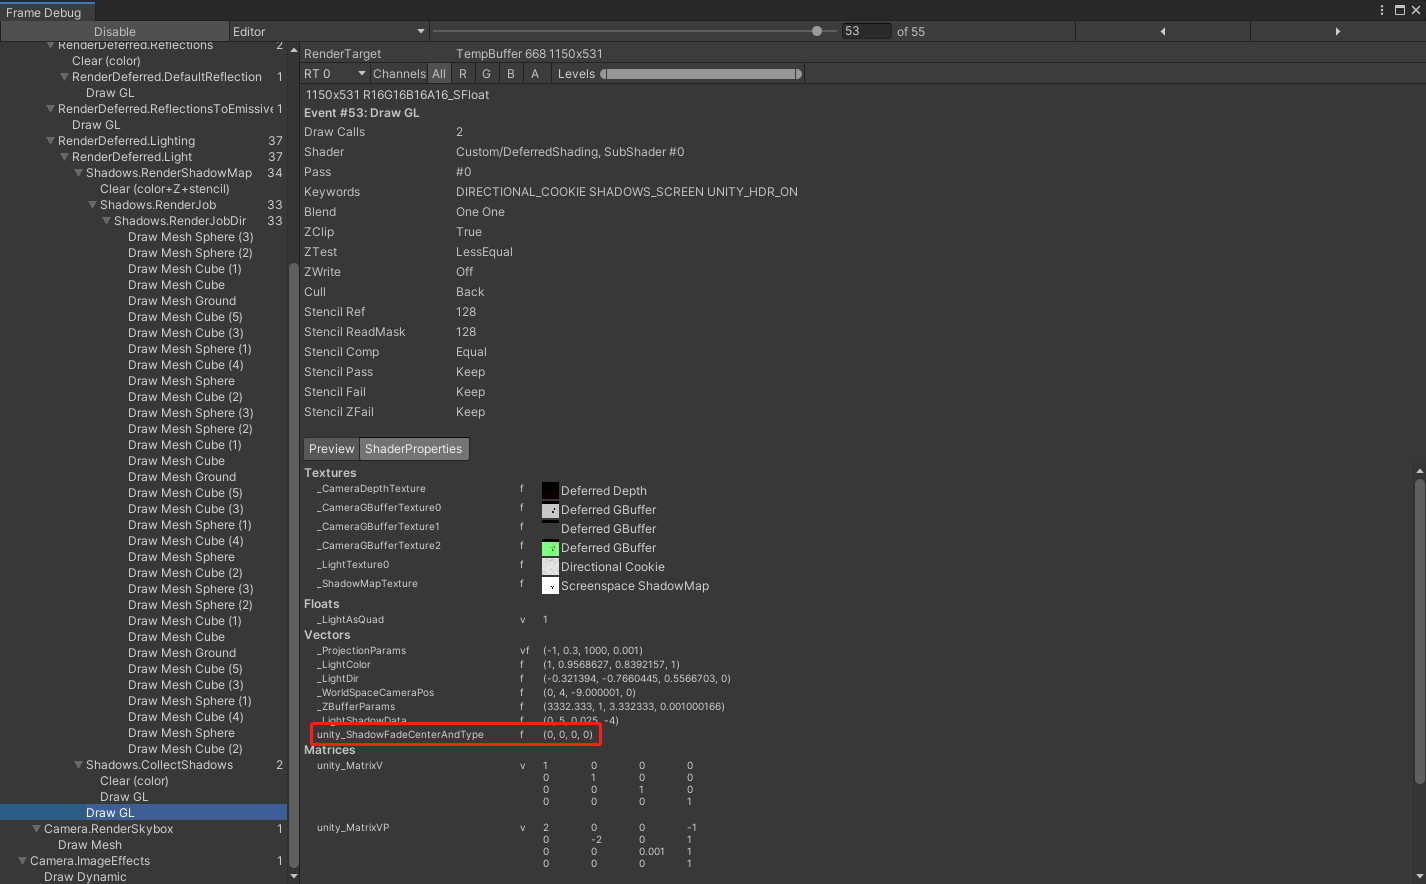
Task: Click the _ProjectionParams property name
Action: [x=361, y=651]
